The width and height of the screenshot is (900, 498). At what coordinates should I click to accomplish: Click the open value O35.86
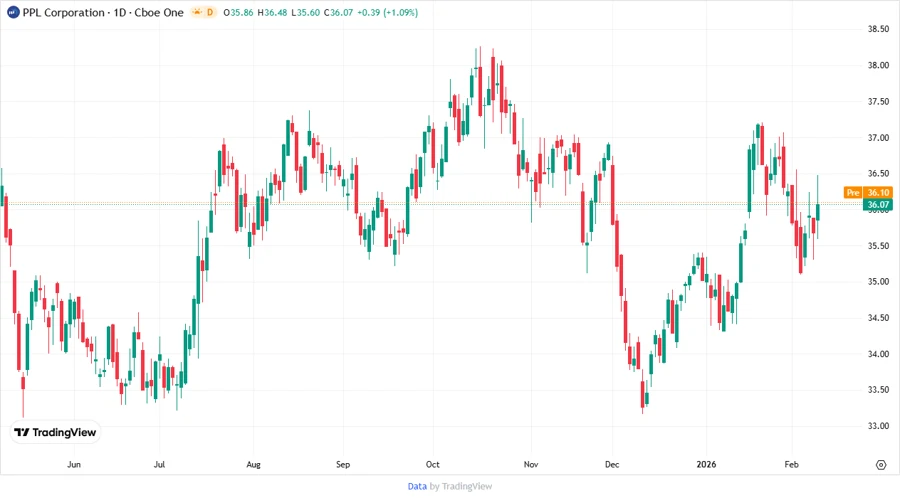(238, 12)
